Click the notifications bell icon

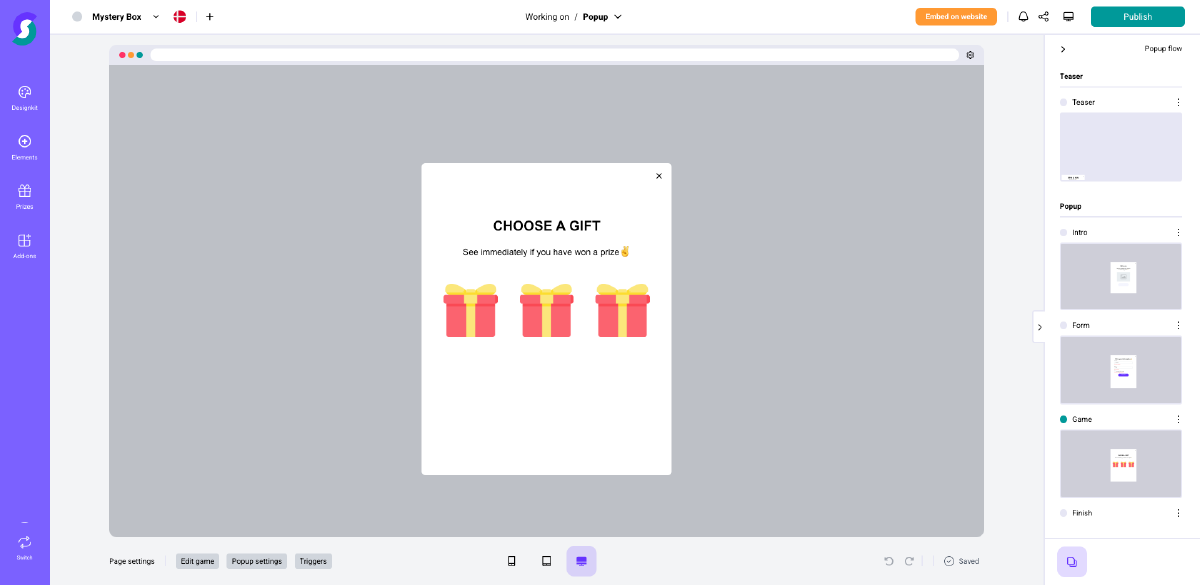1023,16
